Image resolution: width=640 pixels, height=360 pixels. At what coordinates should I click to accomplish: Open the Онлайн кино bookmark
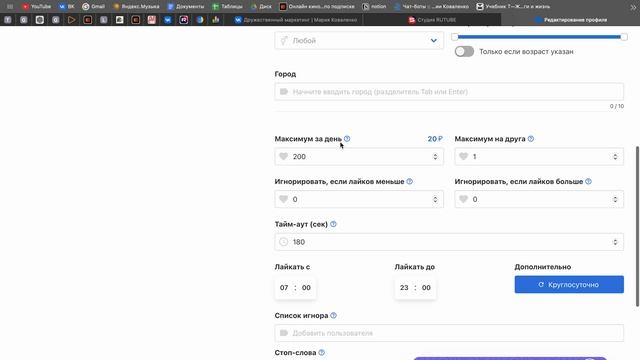coord(317,7)
